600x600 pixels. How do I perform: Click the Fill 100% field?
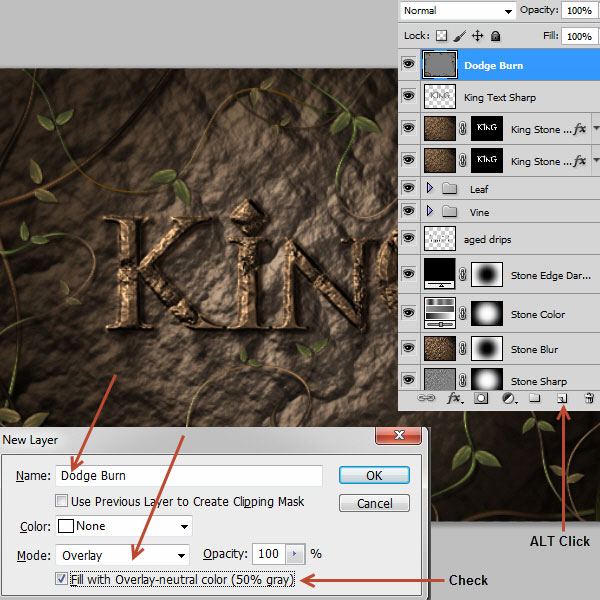pos(580,36)
